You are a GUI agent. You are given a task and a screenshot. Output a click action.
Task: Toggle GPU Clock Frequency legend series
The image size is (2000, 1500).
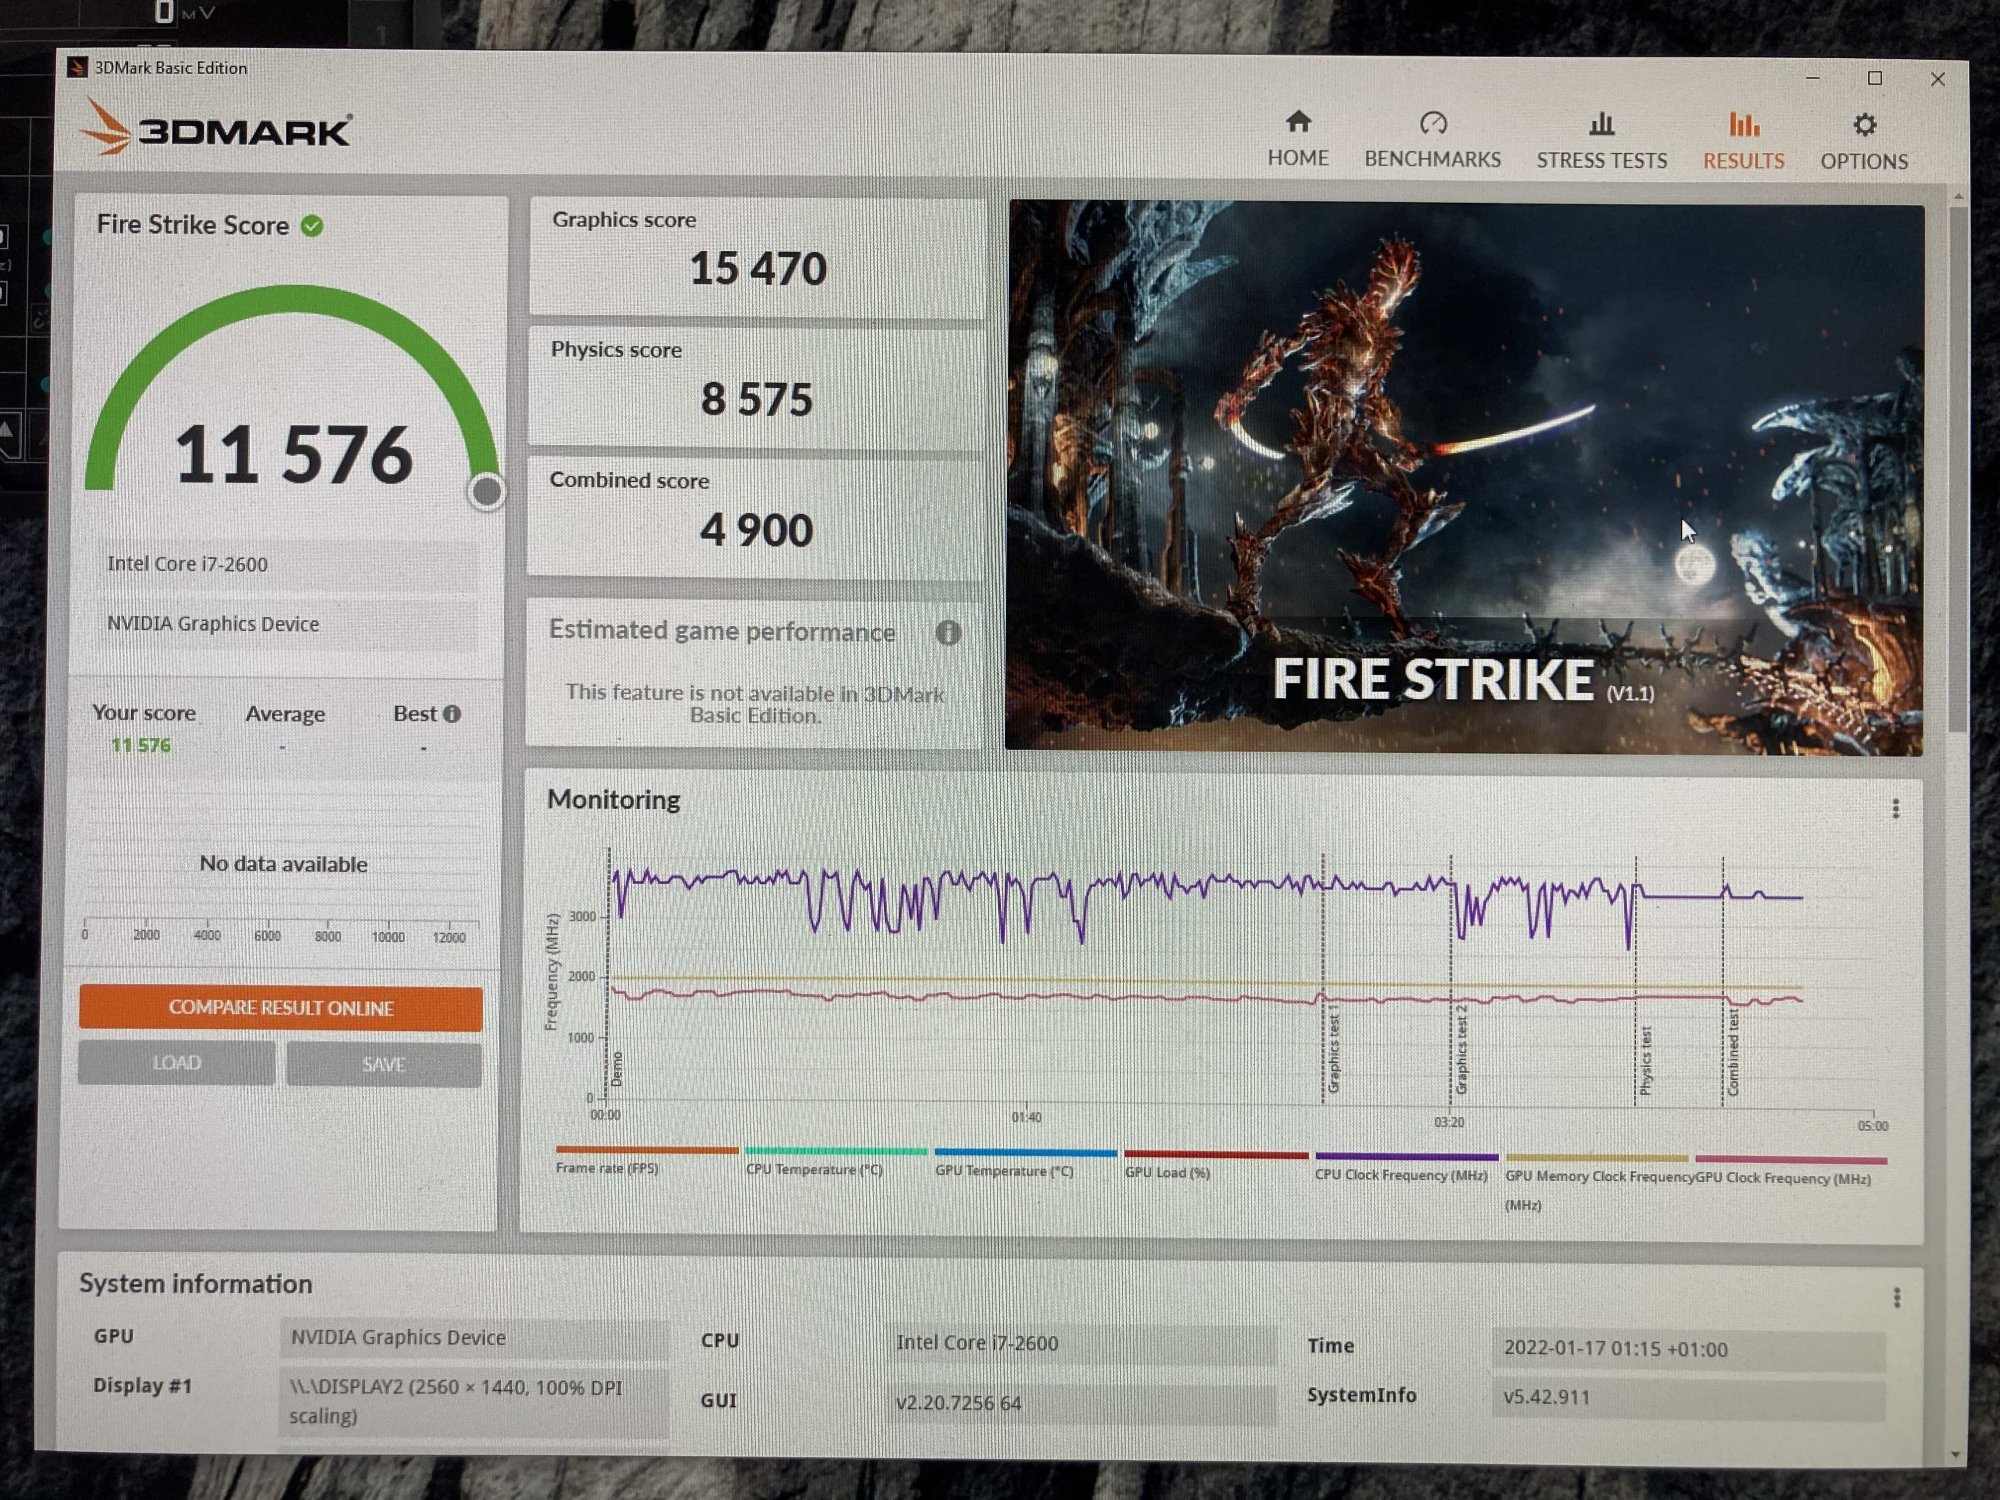click(1784, 1178)
